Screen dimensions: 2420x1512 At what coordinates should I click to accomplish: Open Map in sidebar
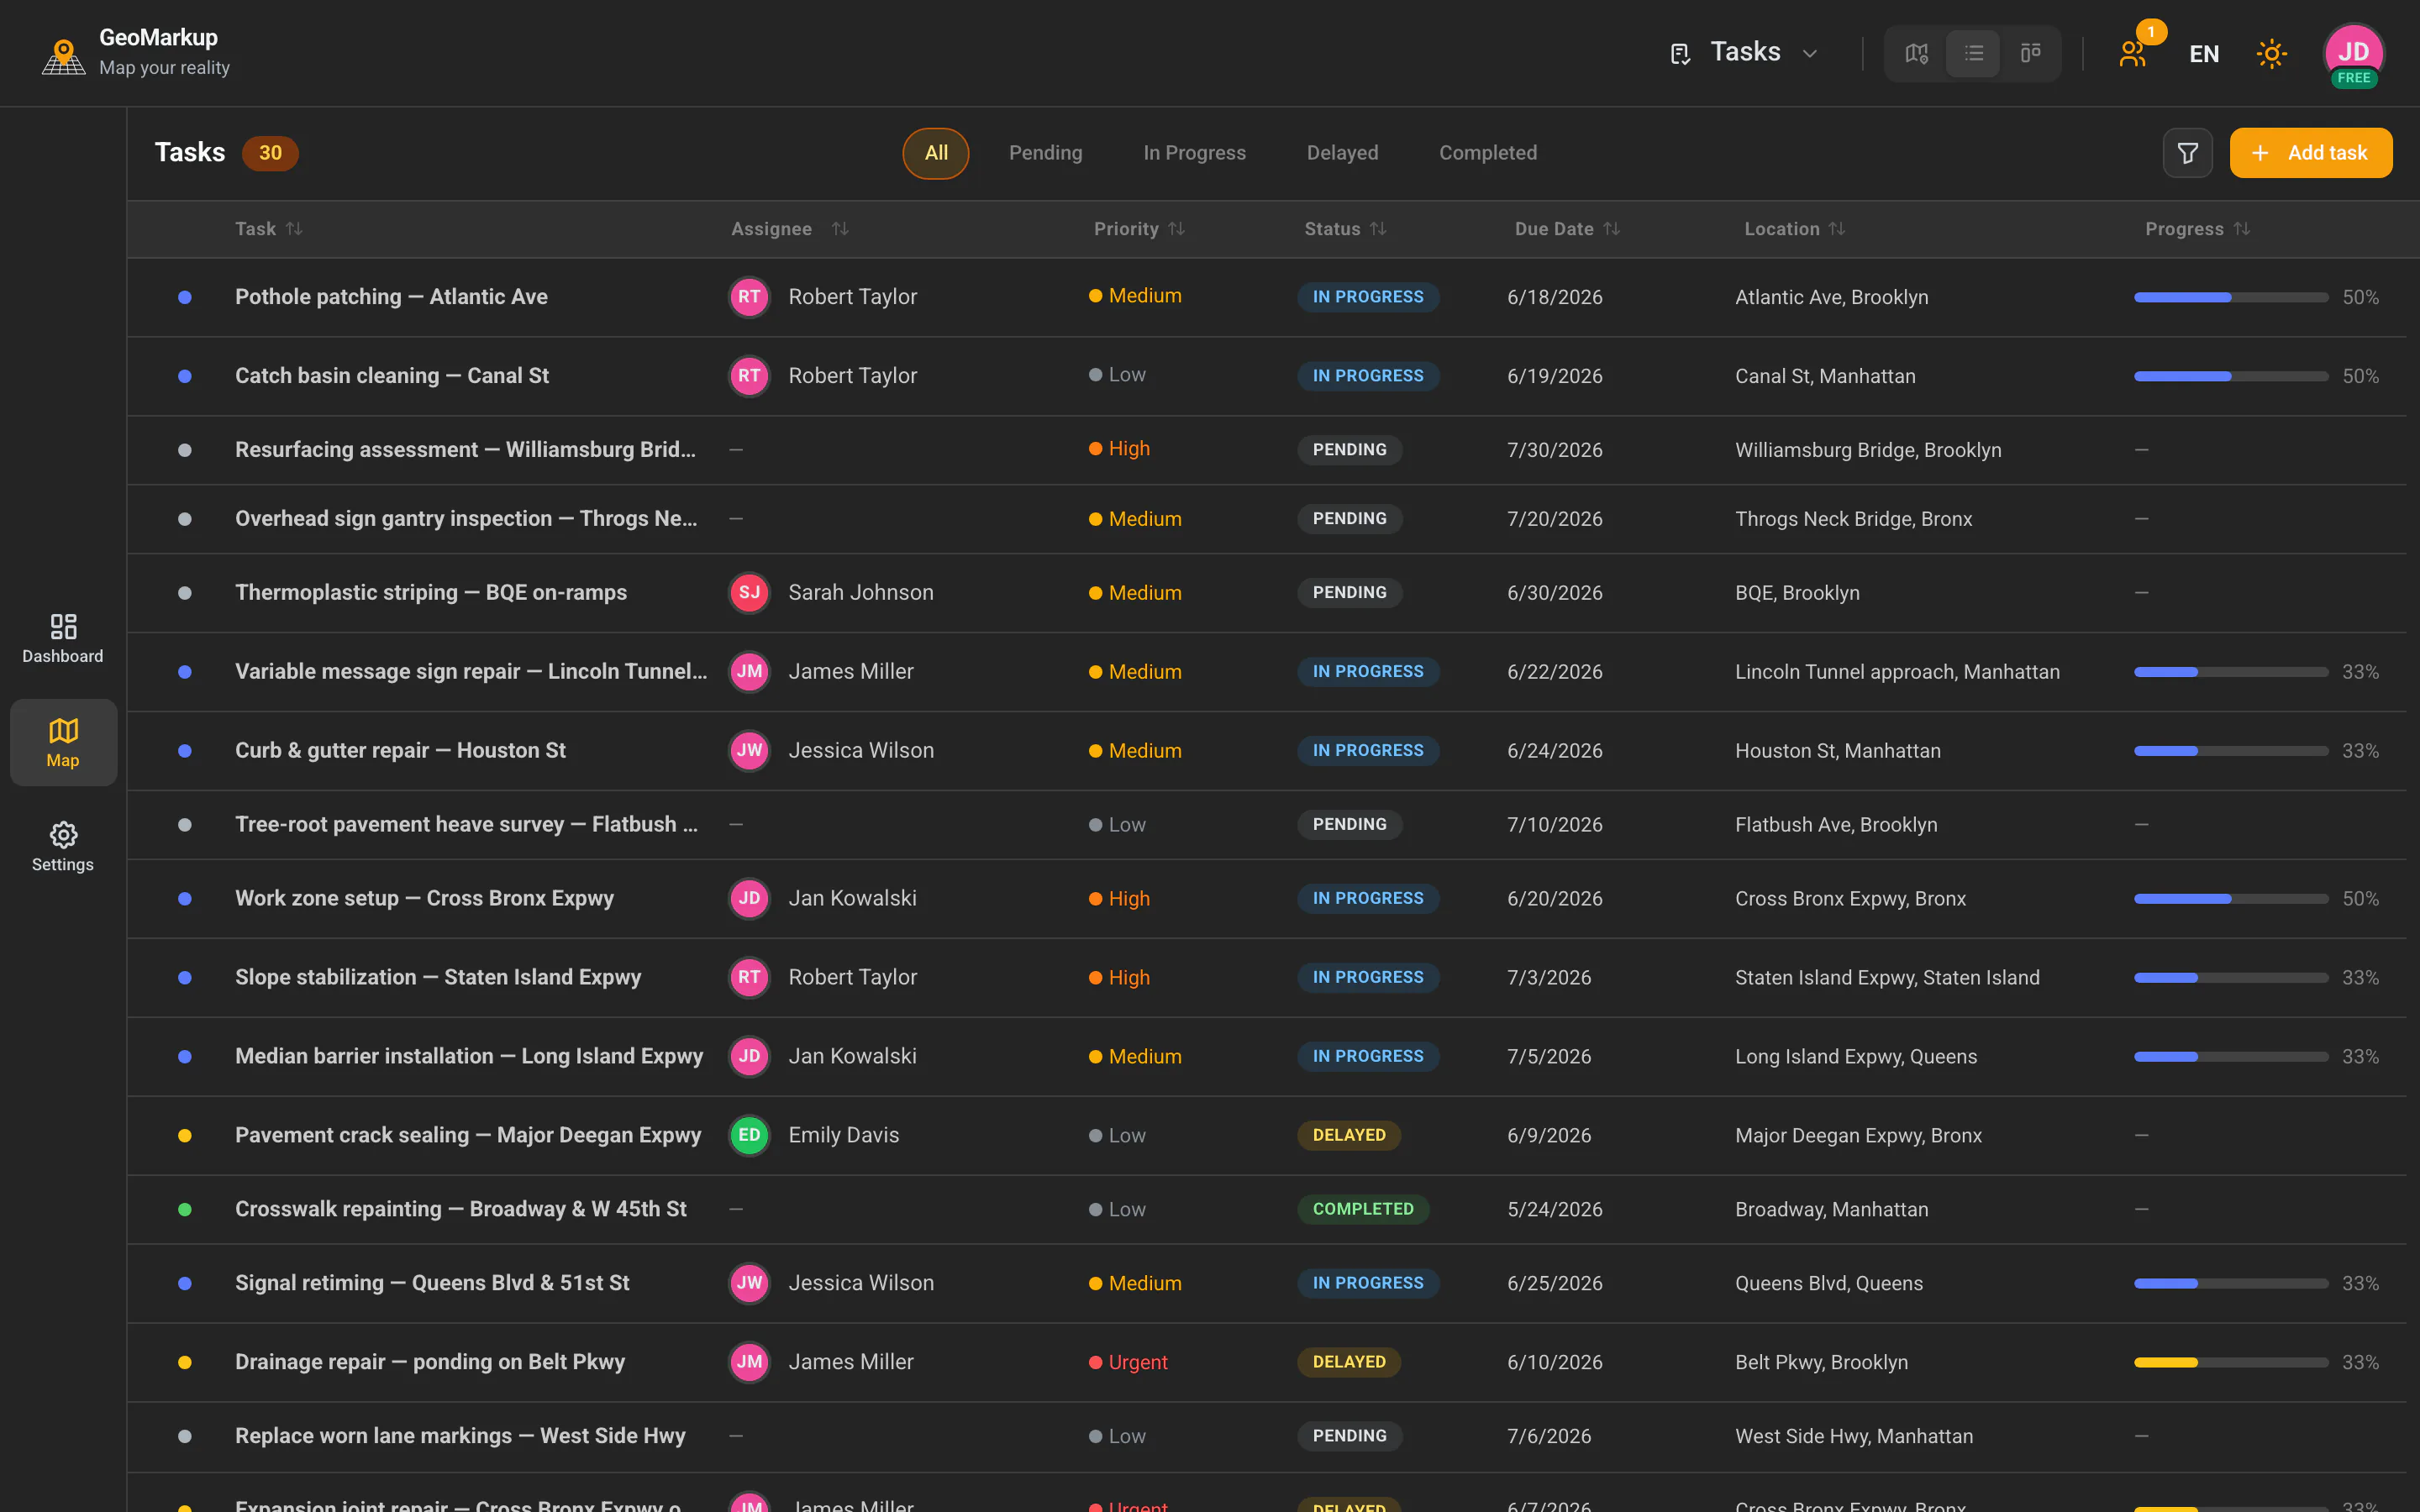pyautogui.click(x=63, y=742)
